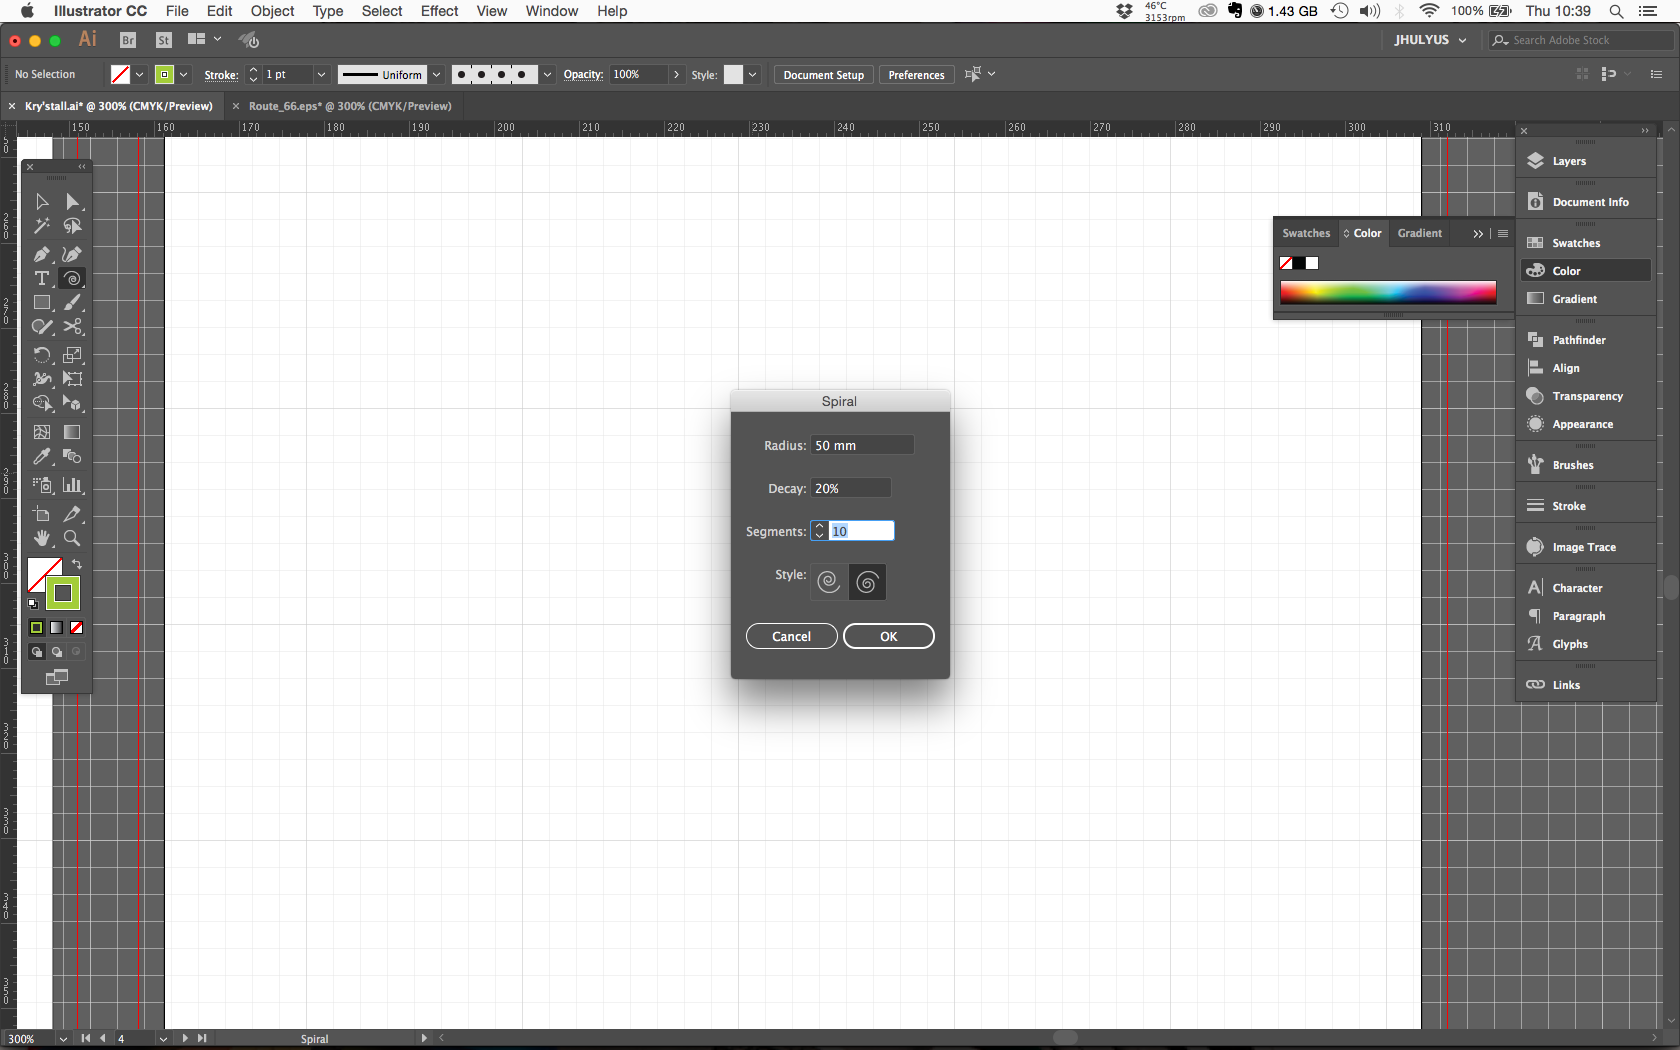Viewport: 1680px width, 1050px height.
Task: Click the rainbow color spectrum bar
Action: (x=1388, y=292)
